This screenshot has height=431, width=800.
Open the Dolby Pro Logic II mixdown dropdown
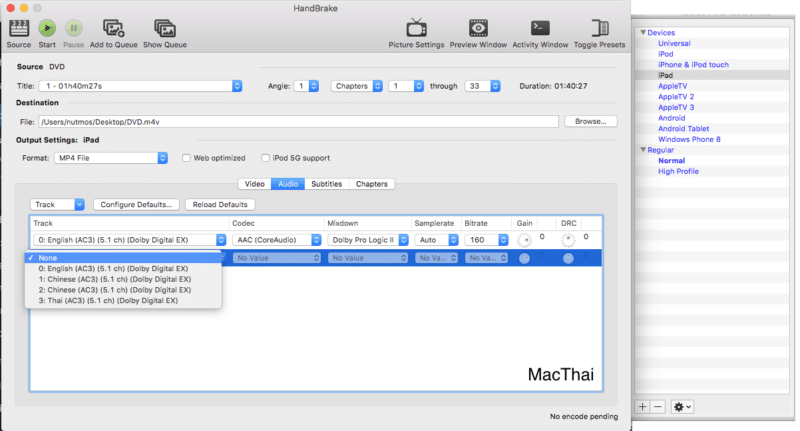pyautogui.click(x=368, y=240)
